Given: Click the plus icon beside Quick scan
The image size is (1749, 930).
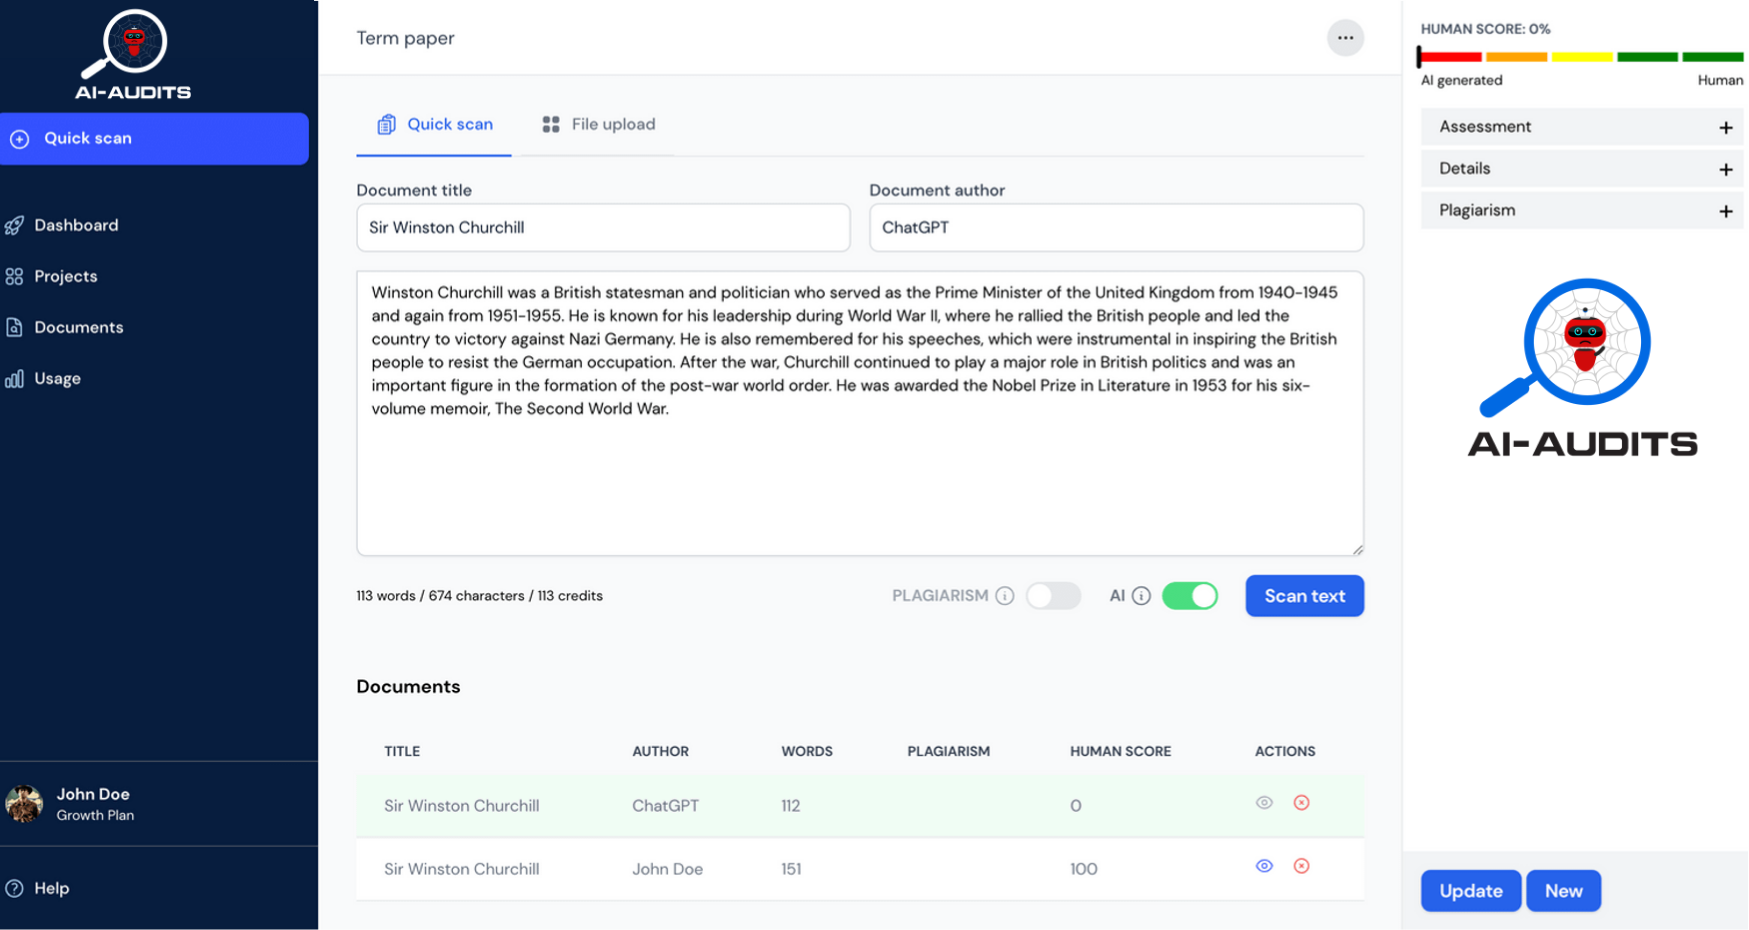Looking at the screenshot, I should point(20,139).
